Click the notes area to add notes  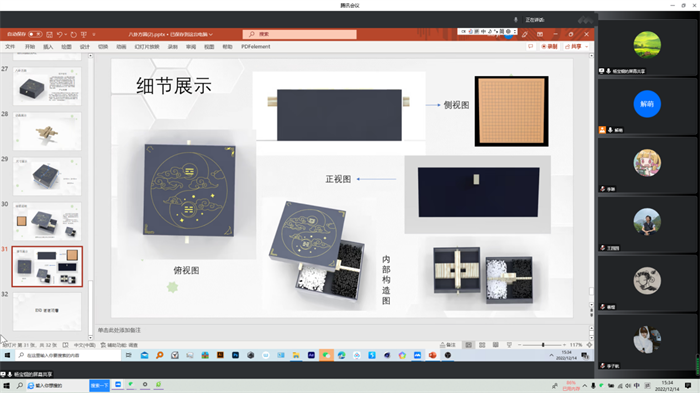[x=119, y=330]
